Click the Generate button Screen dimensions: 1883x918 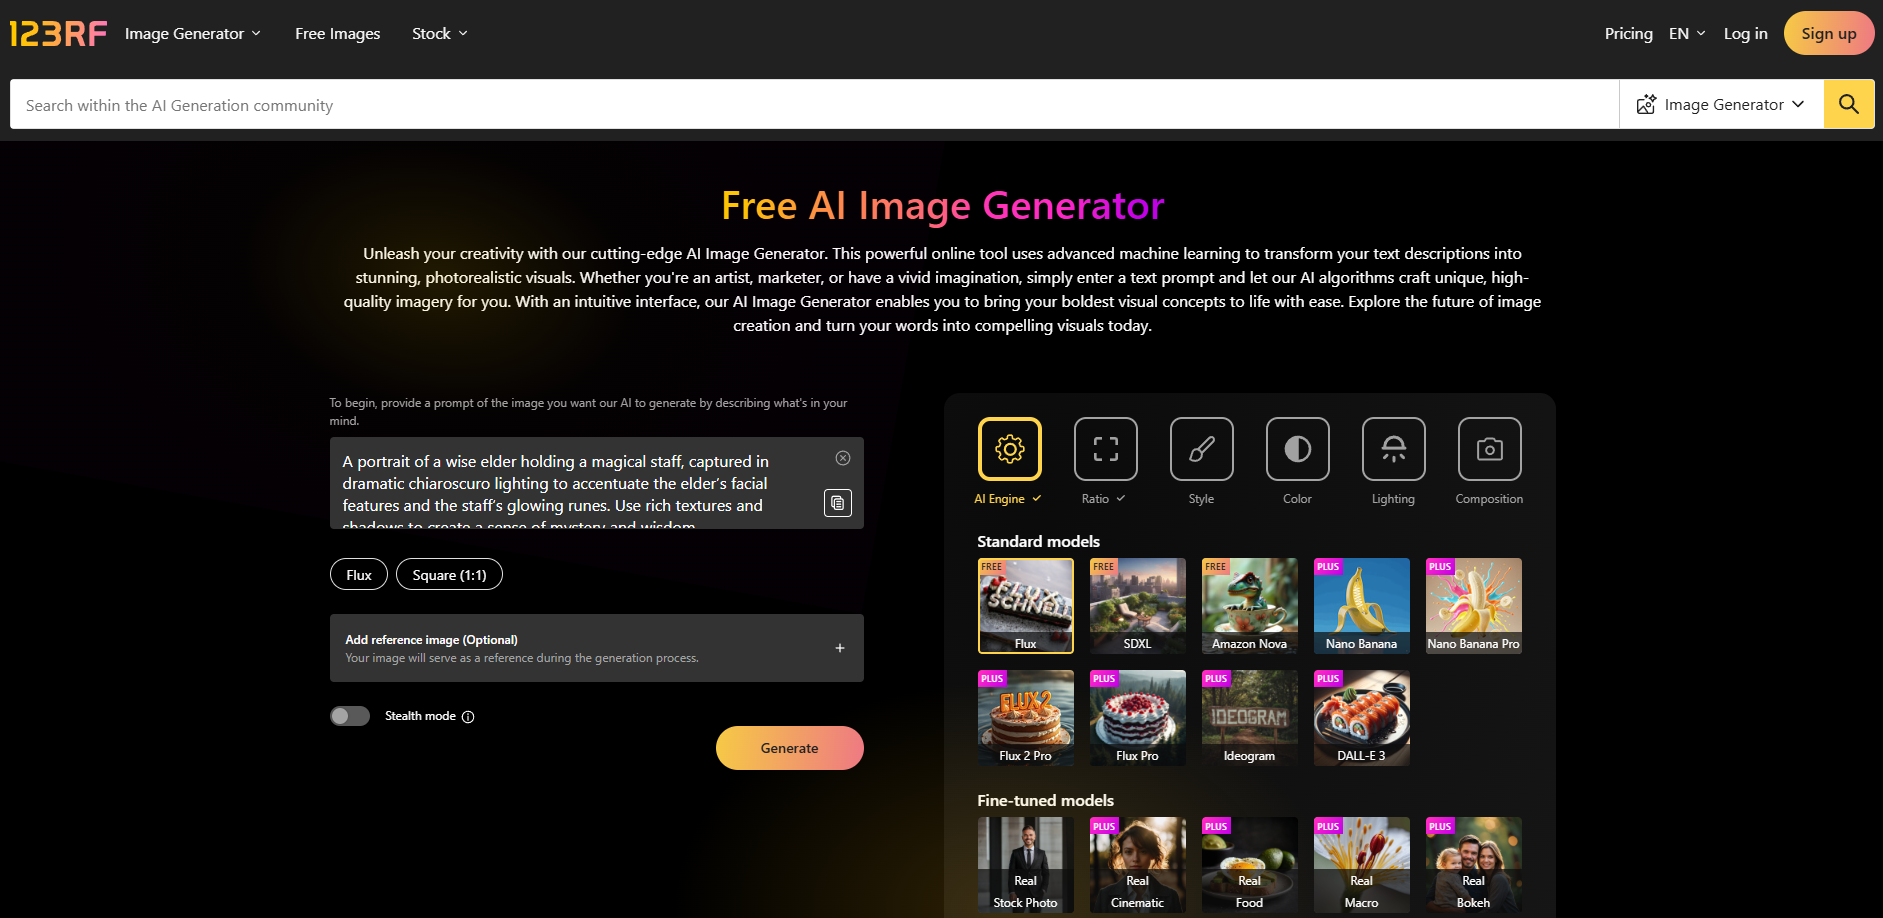coord(790,748)
